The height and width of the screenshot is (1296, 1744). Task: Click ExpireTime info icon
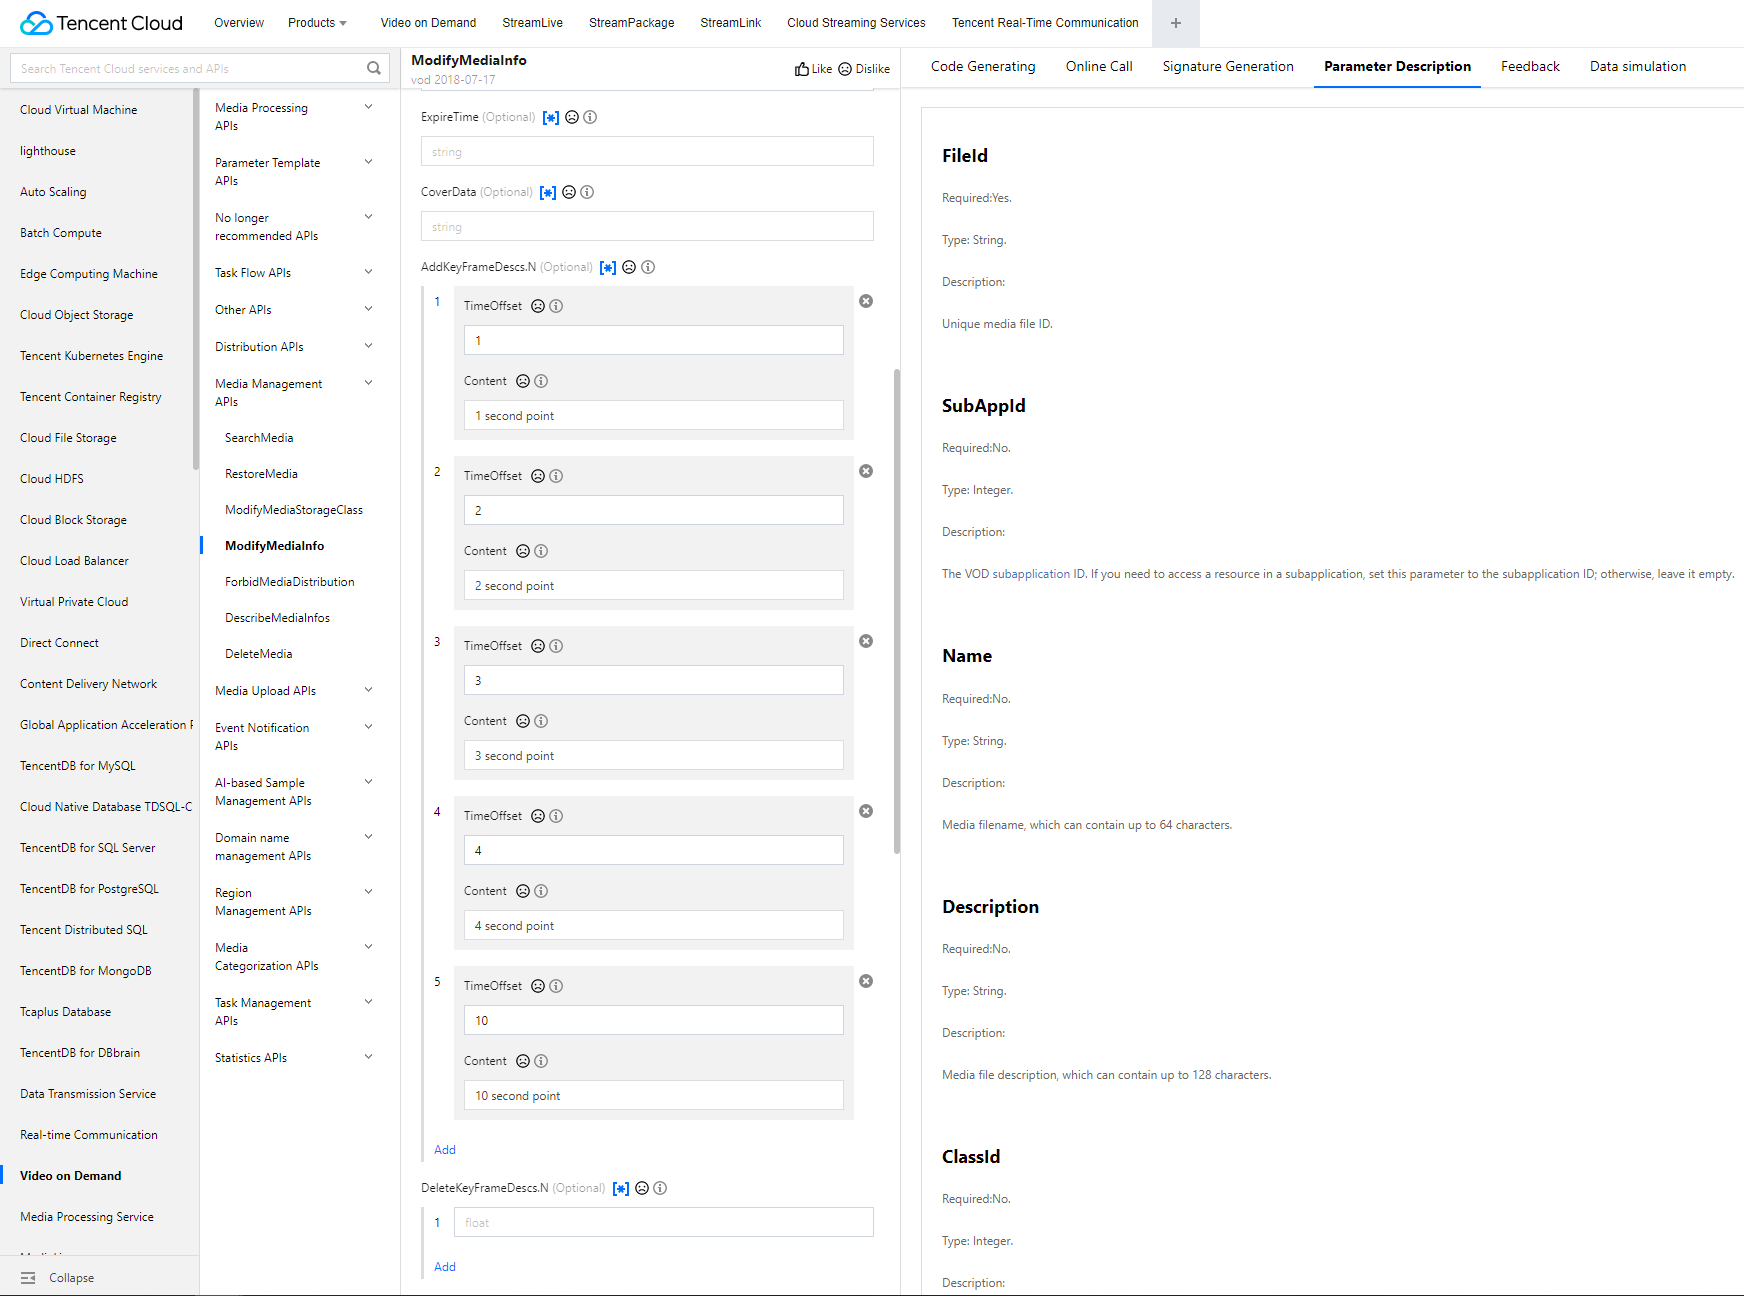[x=590, y=117]
